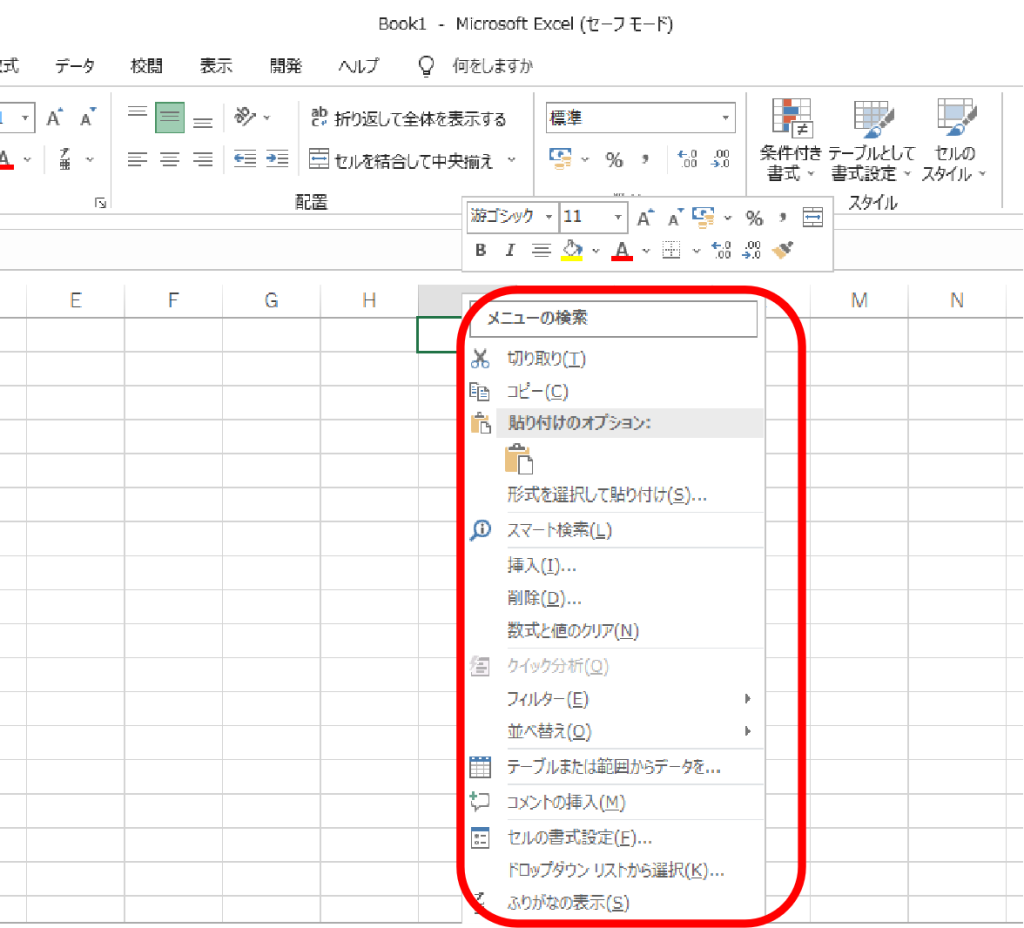Toggle Bold in the mini toolbar

[481, 250]
